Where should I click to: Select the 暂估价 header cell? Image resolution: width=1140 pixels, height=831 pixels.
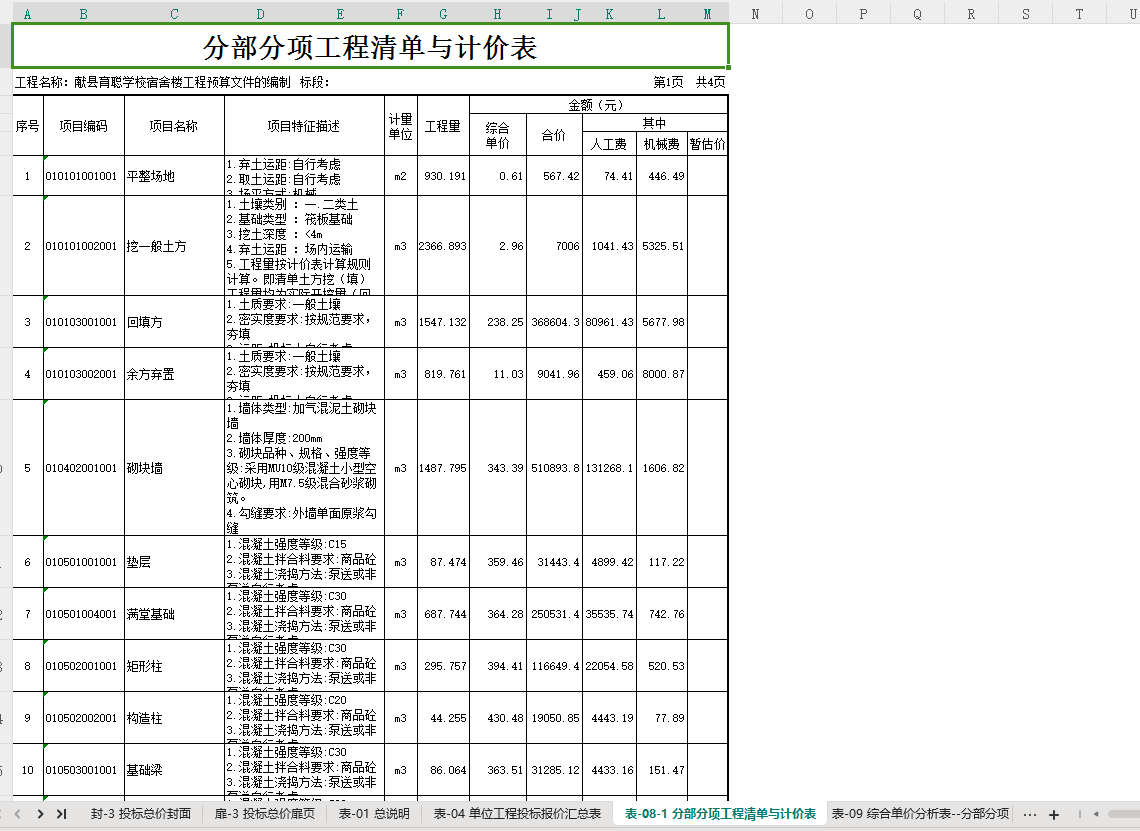tap(707, 144)
